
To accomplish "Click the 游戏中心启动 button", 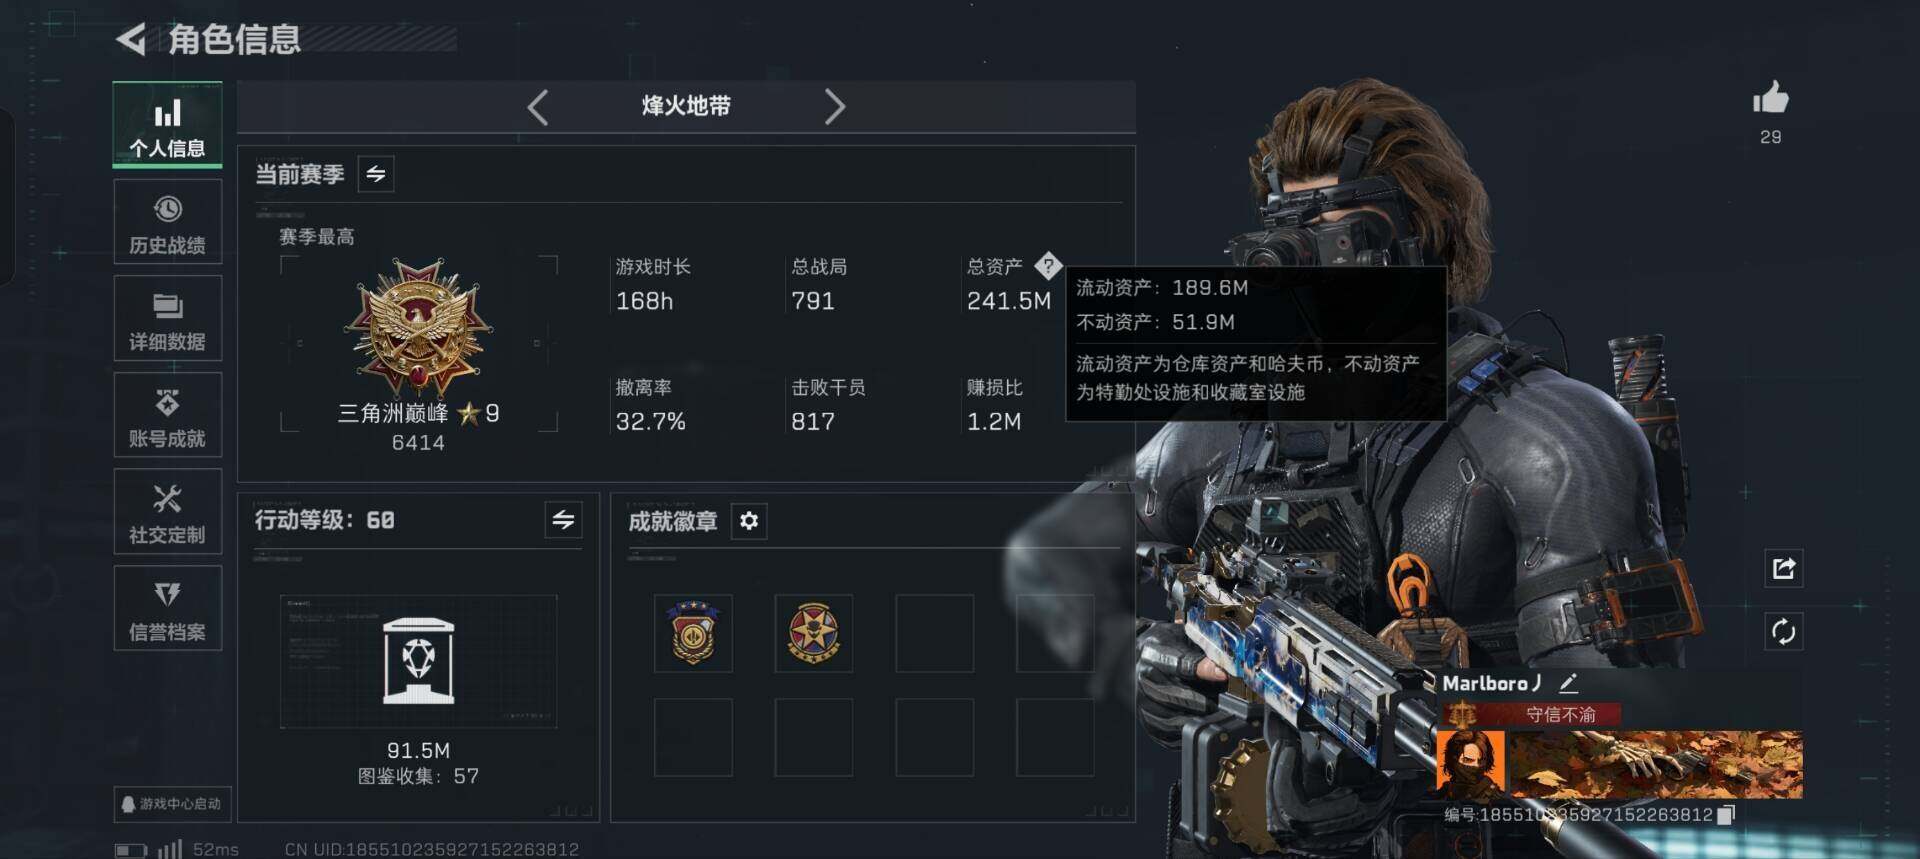I will coord(171,804).
